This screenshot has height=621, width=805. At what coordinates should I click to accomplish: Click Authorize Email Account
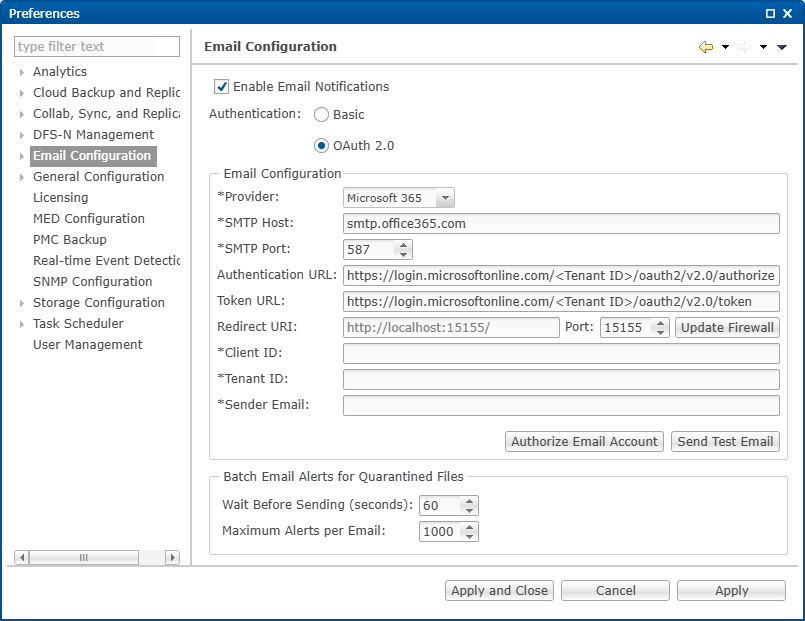pos(583,441)
